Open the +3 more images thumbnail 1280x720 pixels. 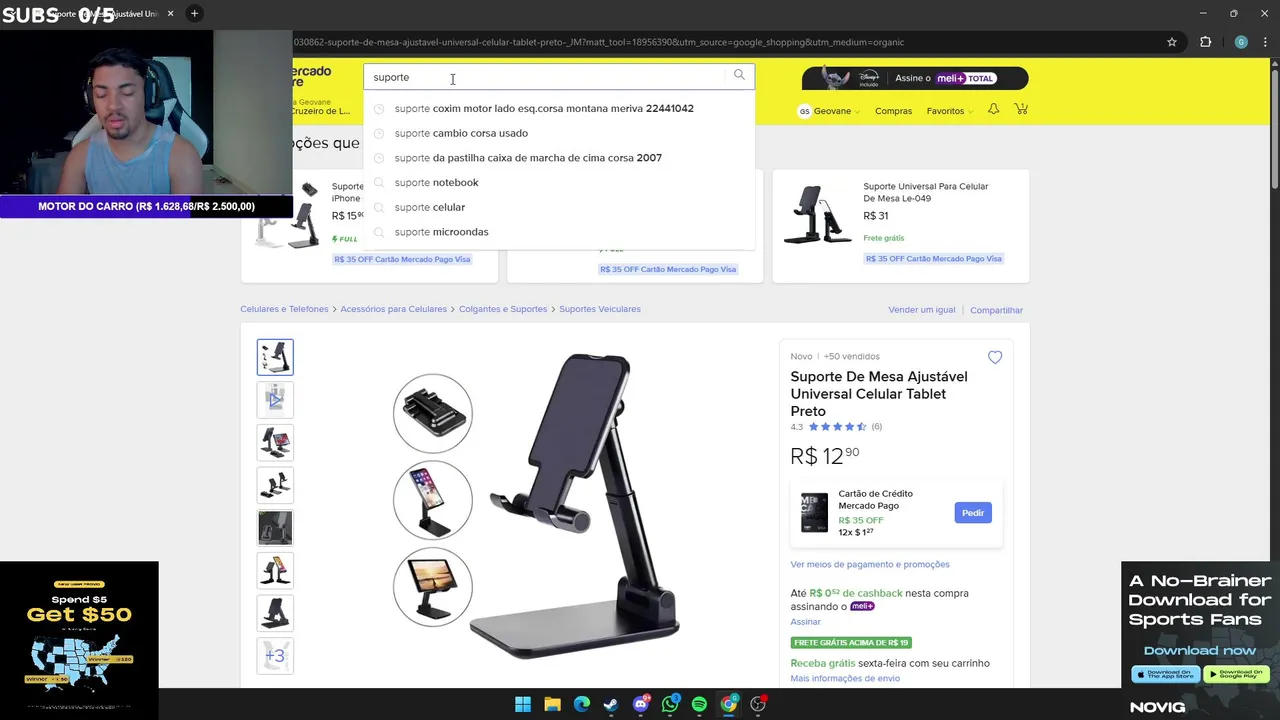[x=275, y=656]
